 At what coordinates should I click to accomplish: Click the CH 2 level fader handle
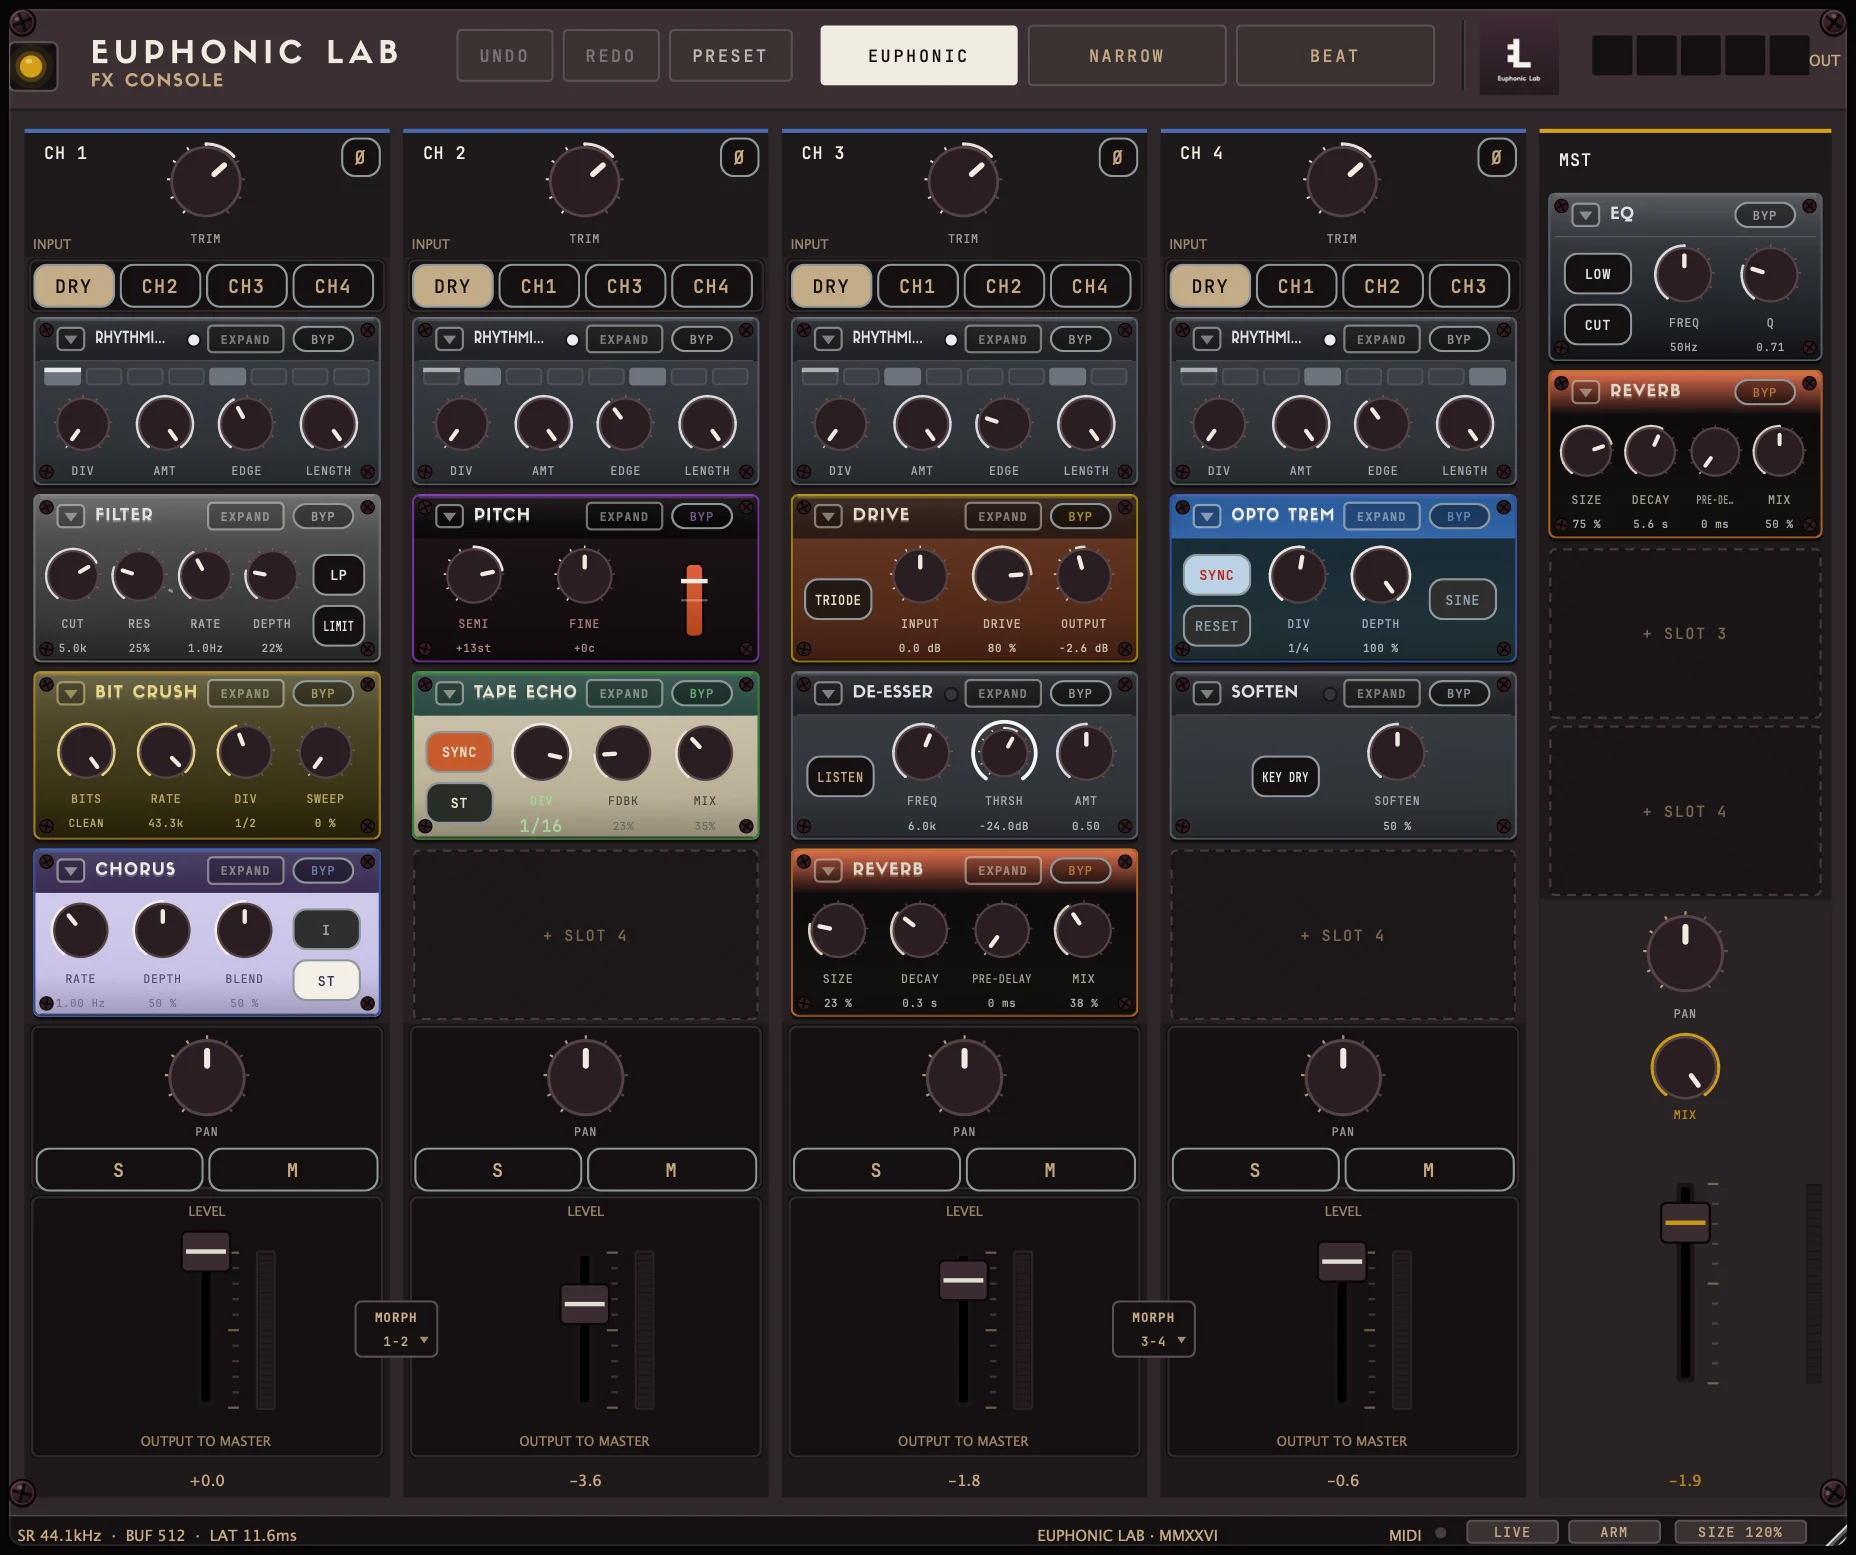coord(585,1304)
